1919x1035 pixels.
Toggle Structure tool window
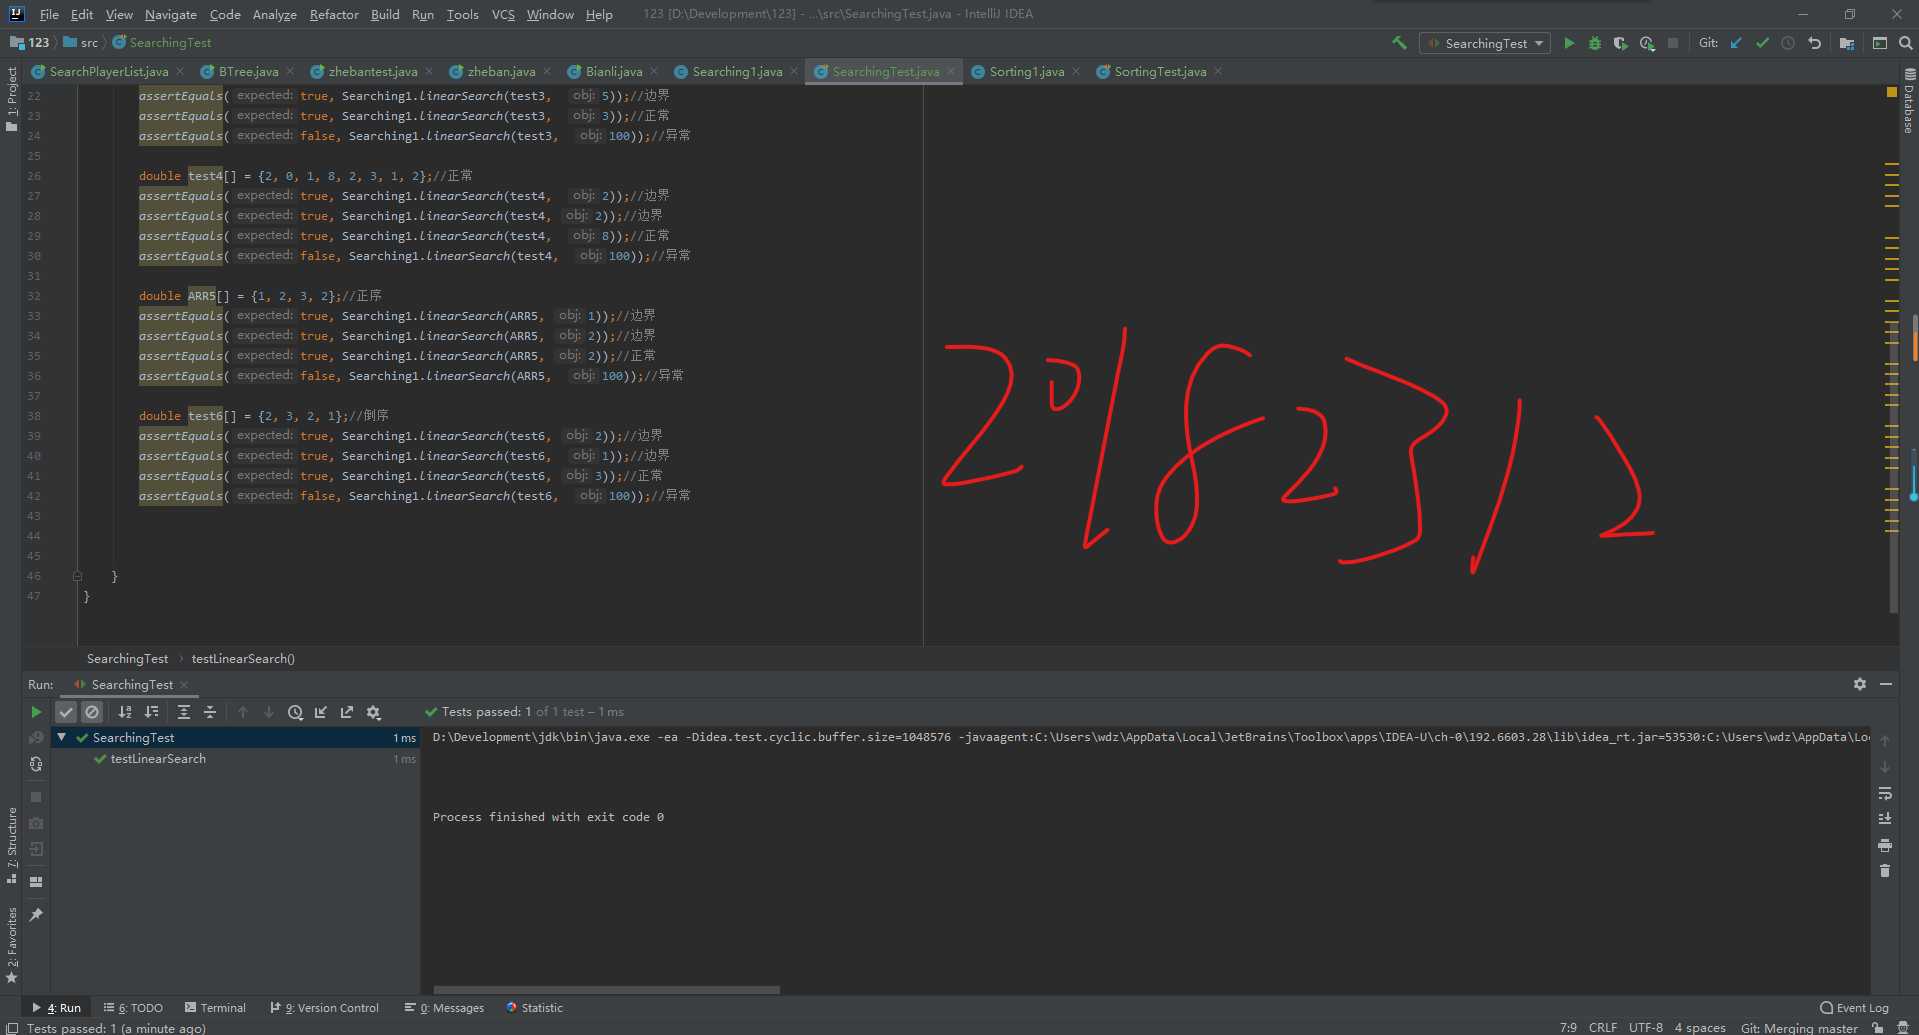(11, 845)
